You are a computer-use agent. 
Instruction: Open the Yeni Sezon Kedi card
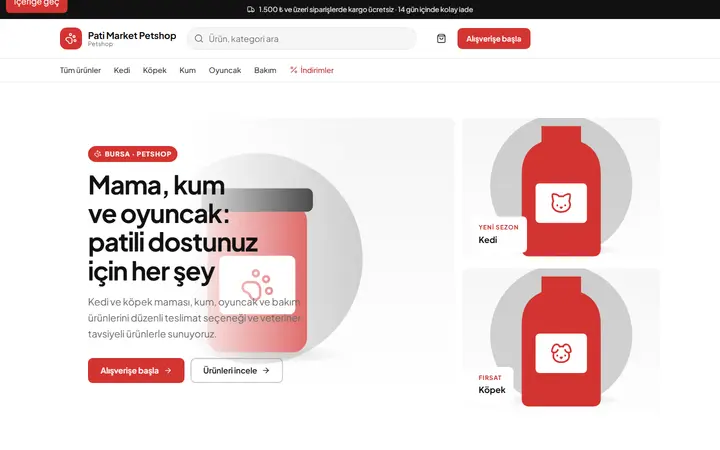pyautogui.click(x=561, y=188)
